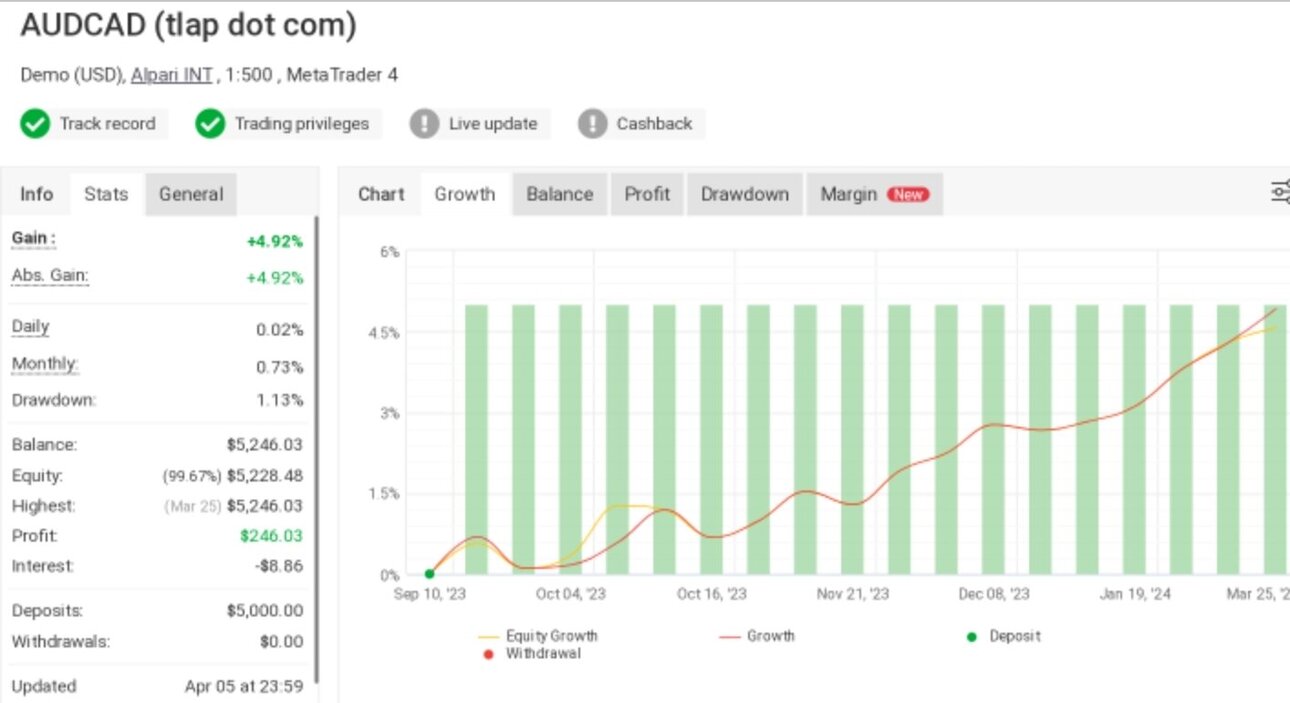
Task: Select the Growth chart tab
Action: tap(465, 194)
